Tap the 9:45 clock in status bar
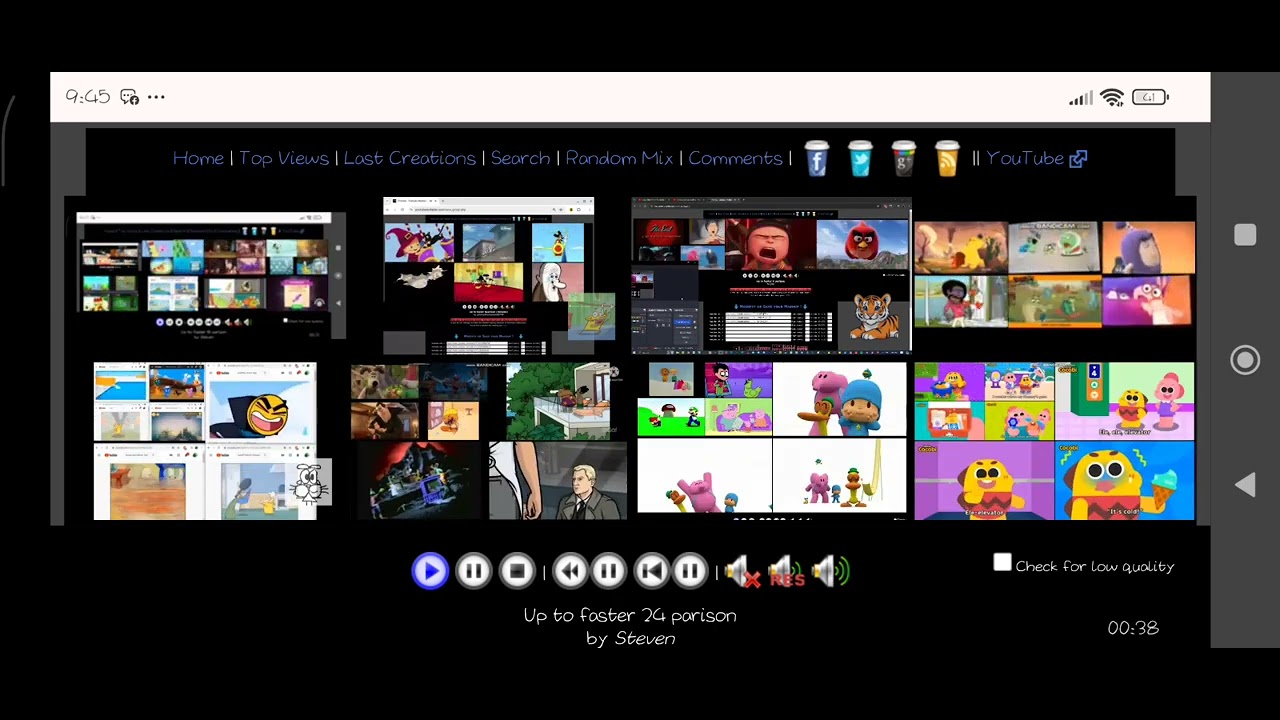 [x=87, y=97]
